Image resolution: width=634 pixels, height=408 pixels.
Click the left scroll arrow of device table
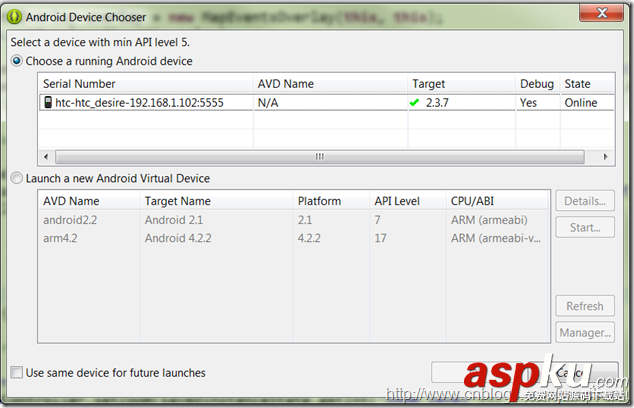tap(46, 157)
